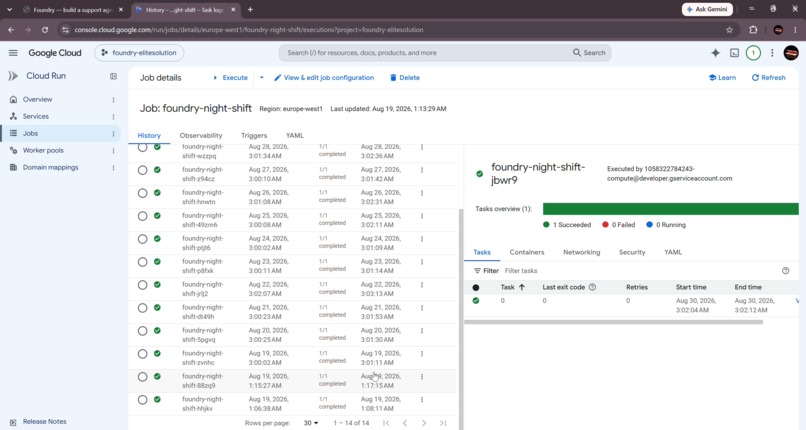The height and width of the screenshot is (430, 806).
Task: Open the foundry-elitesolution project picker
Action: point(139,53)
